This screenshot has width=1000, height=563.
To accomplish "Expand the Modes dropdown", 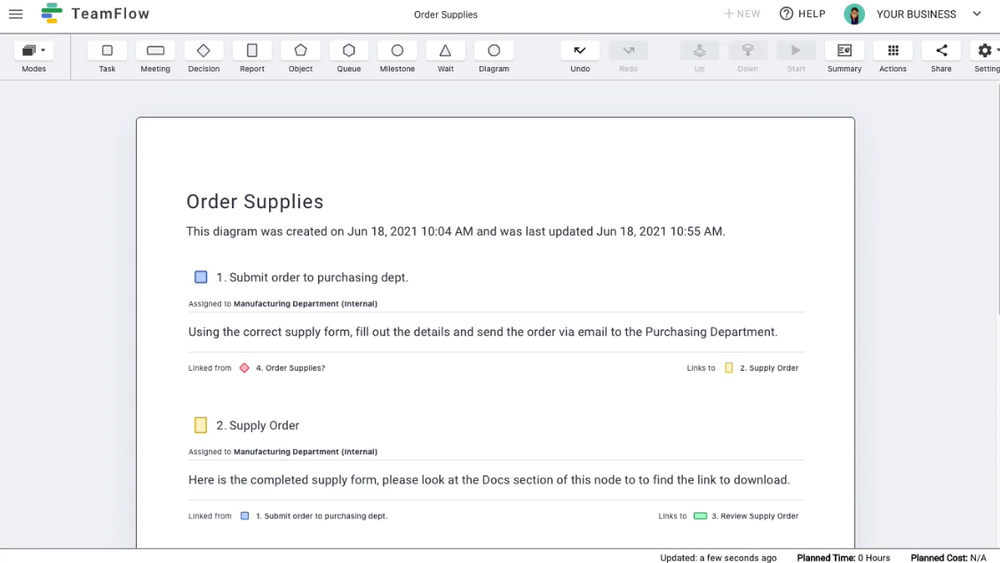I will tap(34, 51).
